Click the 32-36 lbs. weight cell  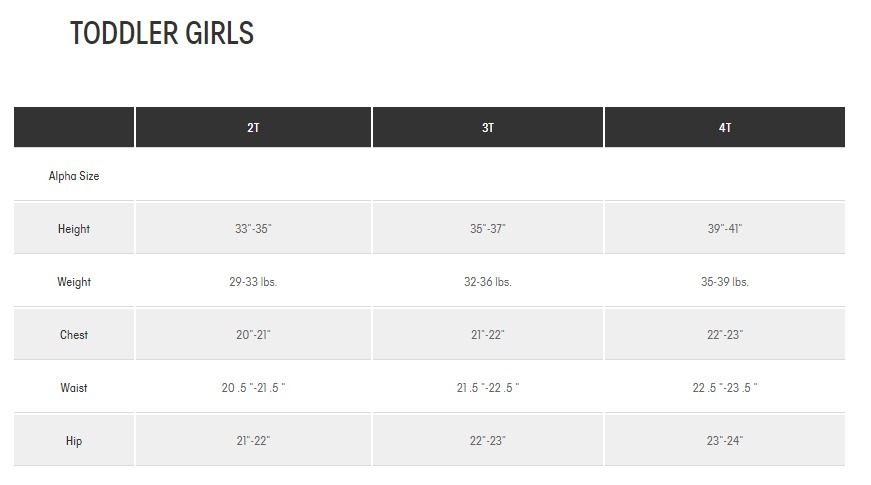[488, 282]
